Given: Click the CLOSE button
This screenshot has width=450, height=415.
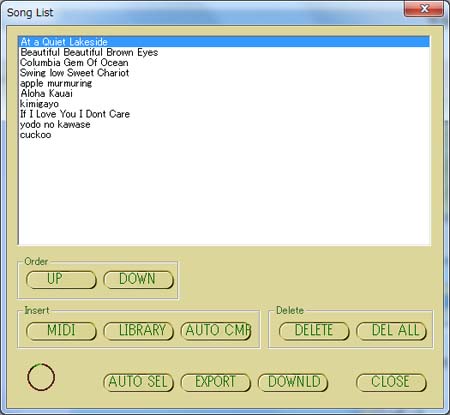Looking at the screenshot, I should pyautogui.click(x=391, y=382).
